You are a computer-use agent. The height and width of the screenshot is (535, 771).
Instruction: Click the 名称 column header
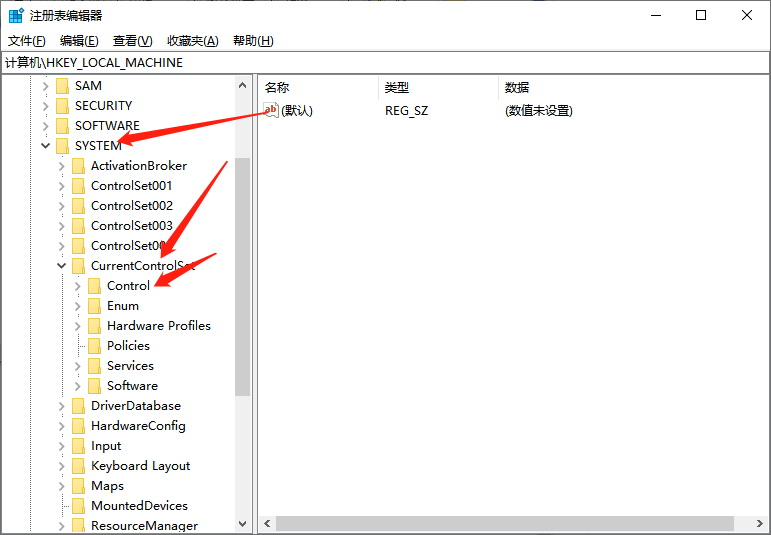tap(277, 88)
